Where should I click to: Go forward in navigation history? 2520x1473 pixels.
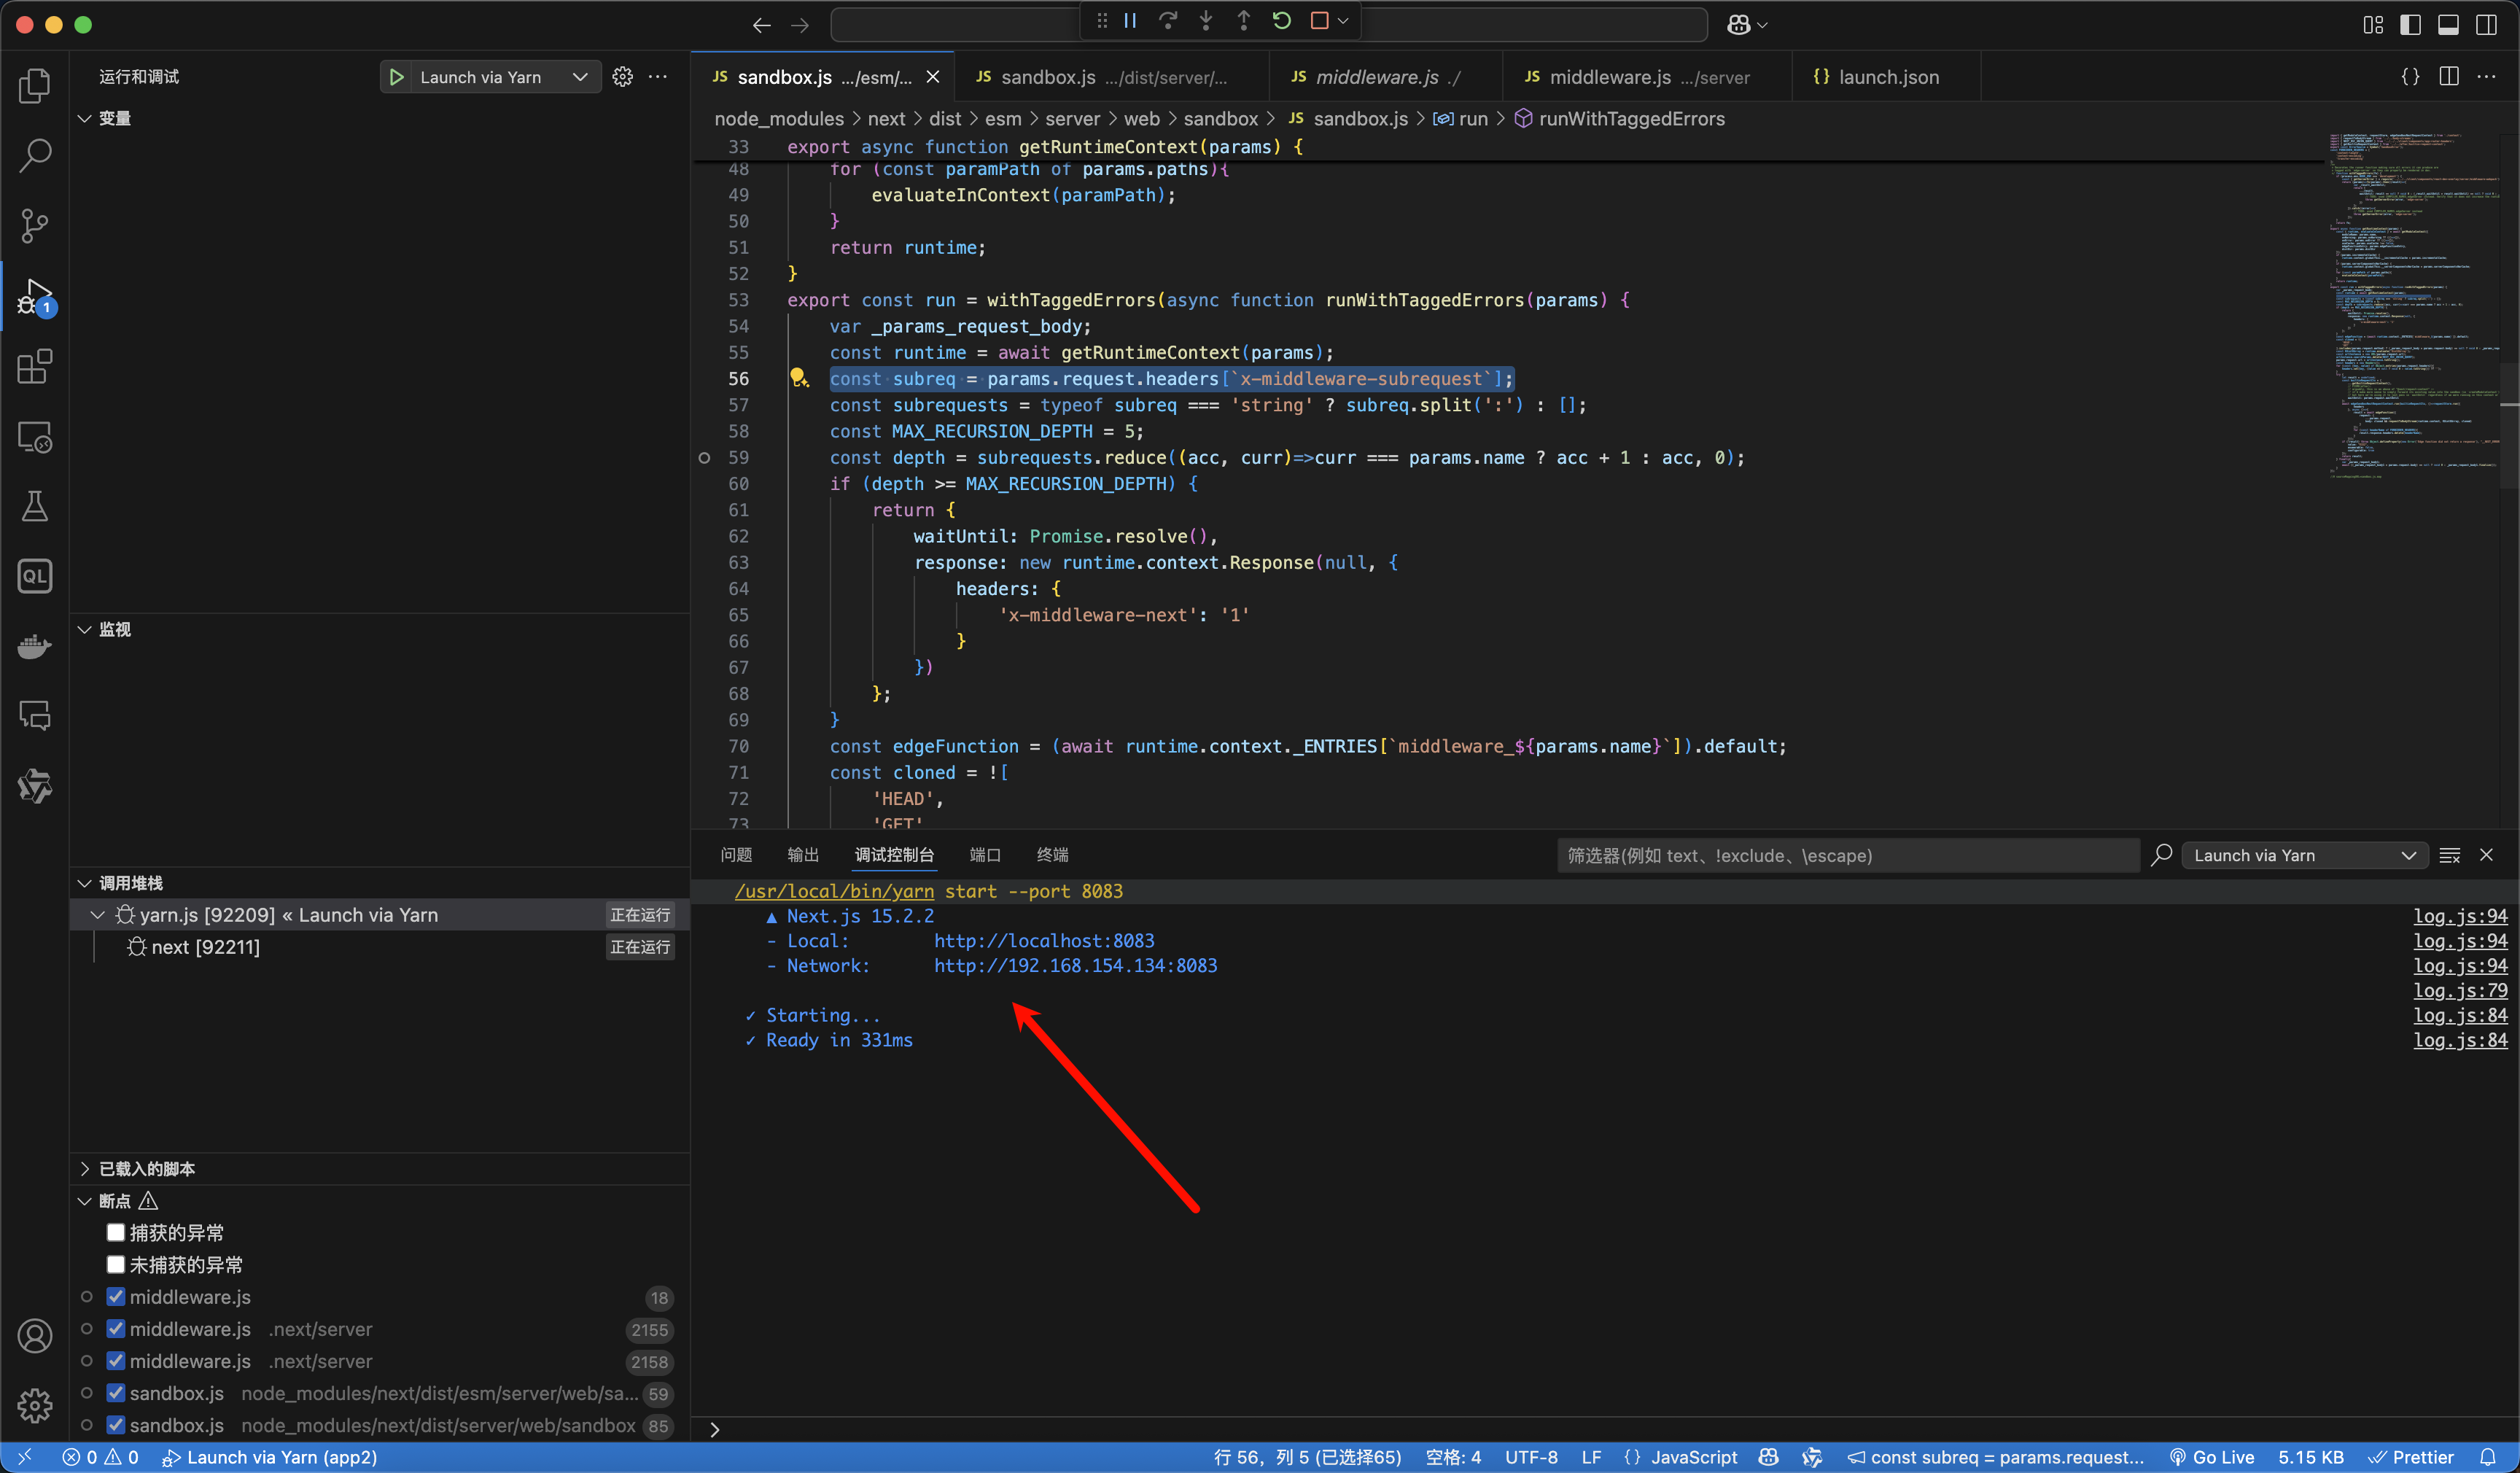tap(800, 25)
